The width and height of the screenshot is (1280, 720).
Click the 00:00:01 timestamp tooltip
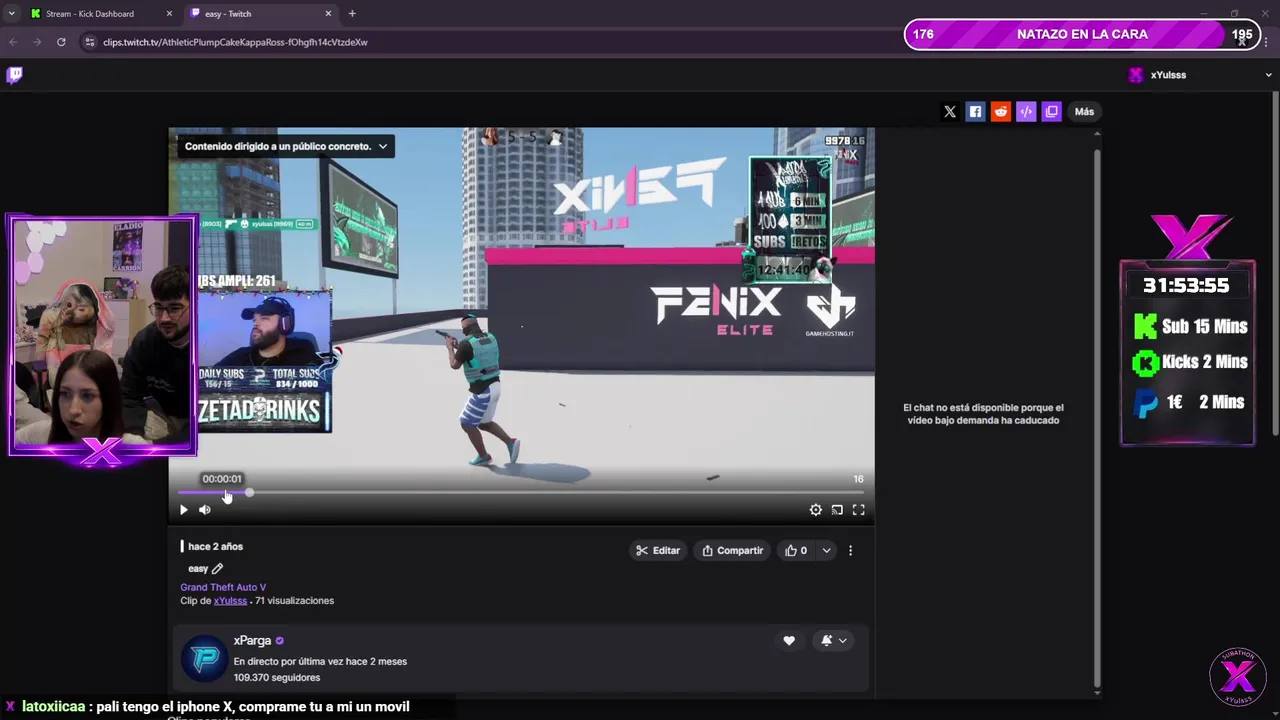[222, 479]
